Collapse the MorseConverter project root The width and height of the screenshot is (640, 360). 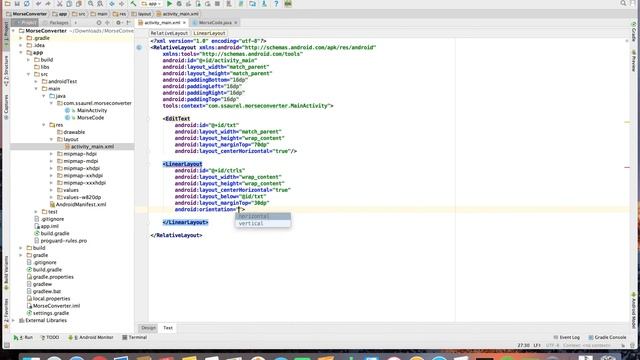(13, 31)
